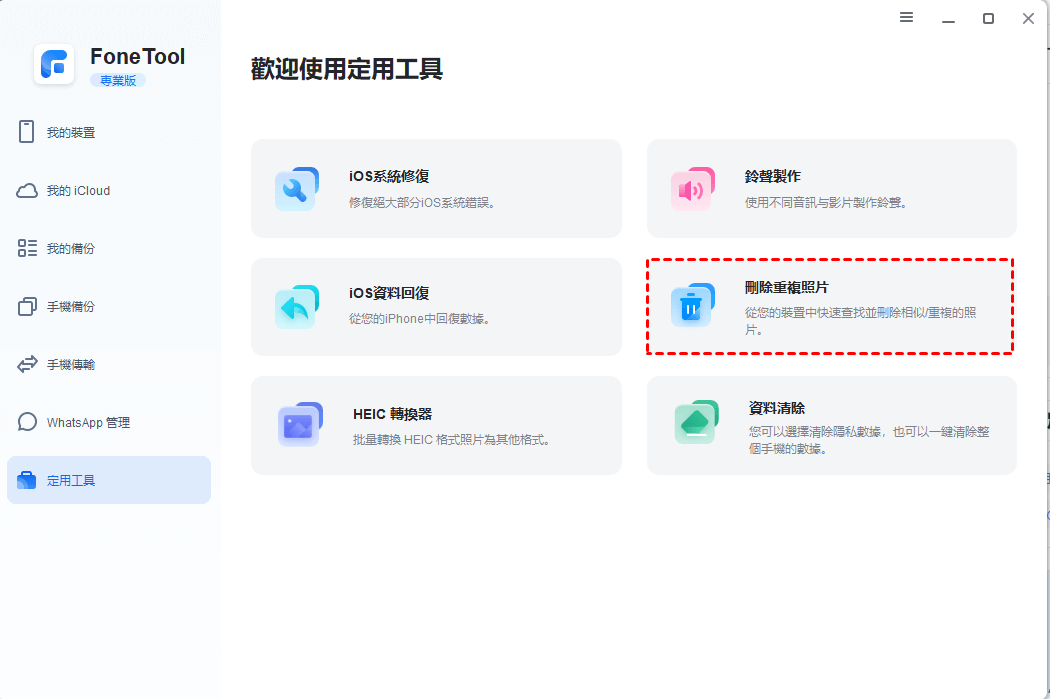
Task: Select 我的備份 from the sidebar
Action: pos(71,249)
